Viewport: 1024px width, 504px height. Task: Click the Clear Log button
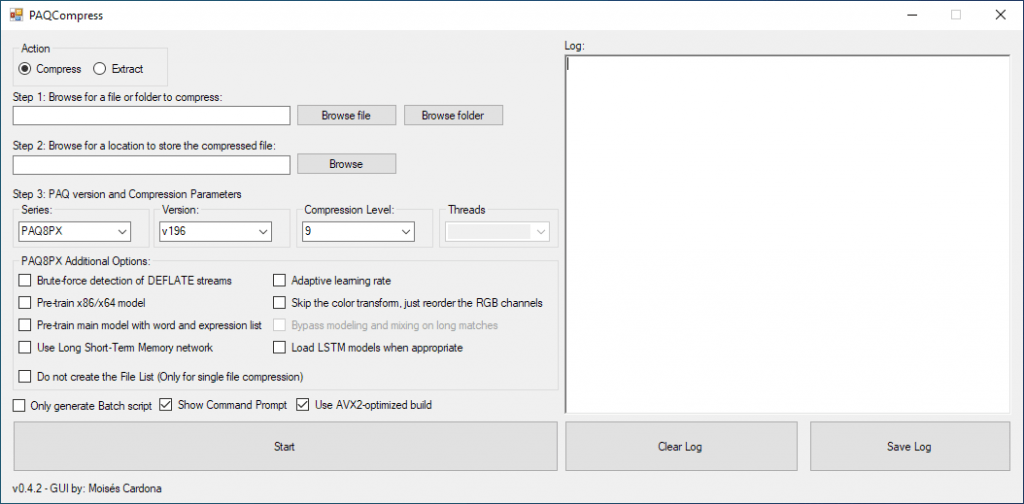(681, 447)
